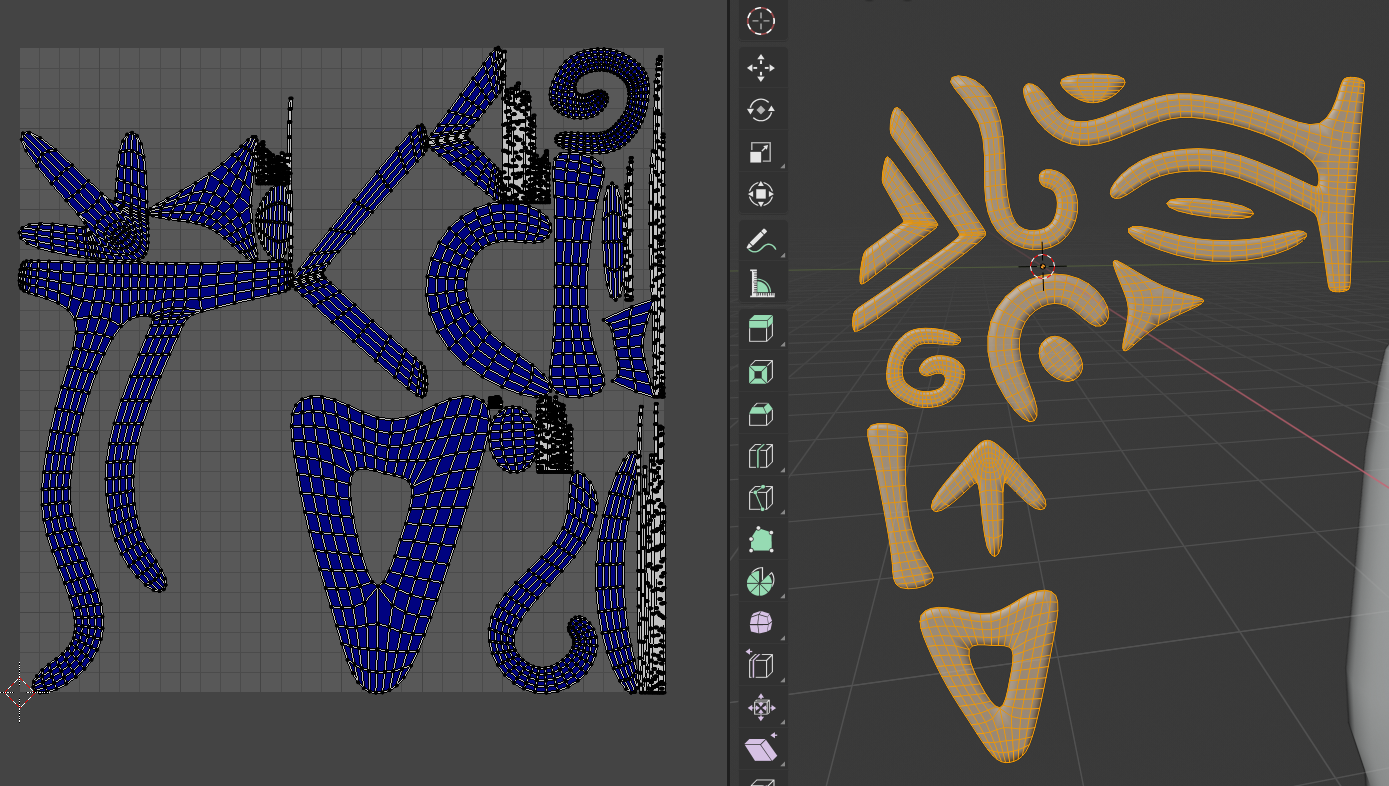Activate the Shrink/Fatten tool
This screenshot has width=1389, height=786.
[x=761, y=708]
